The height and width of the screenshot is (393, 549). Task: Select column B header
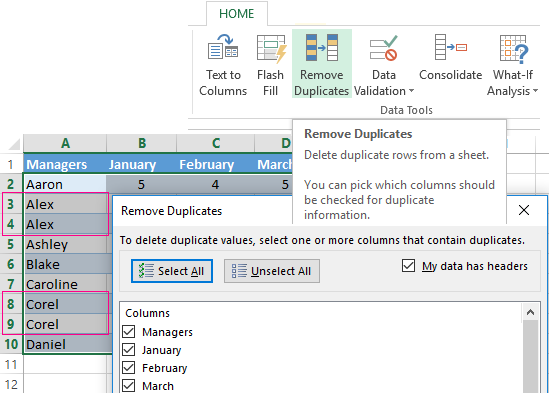point(141,143)
